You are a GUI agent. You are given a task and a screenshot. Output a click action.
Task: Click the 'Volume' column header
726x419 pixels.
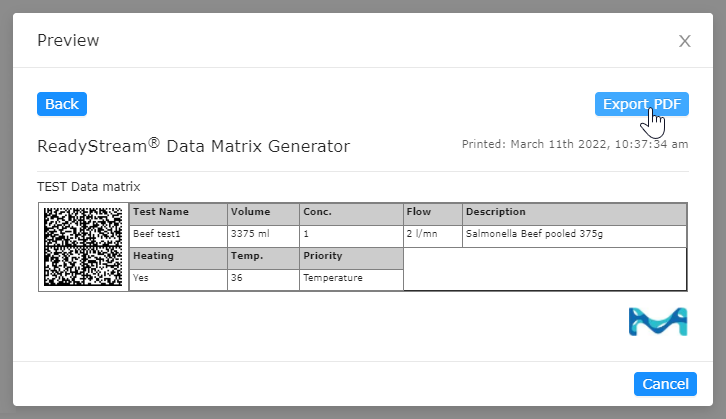[263, 214]
